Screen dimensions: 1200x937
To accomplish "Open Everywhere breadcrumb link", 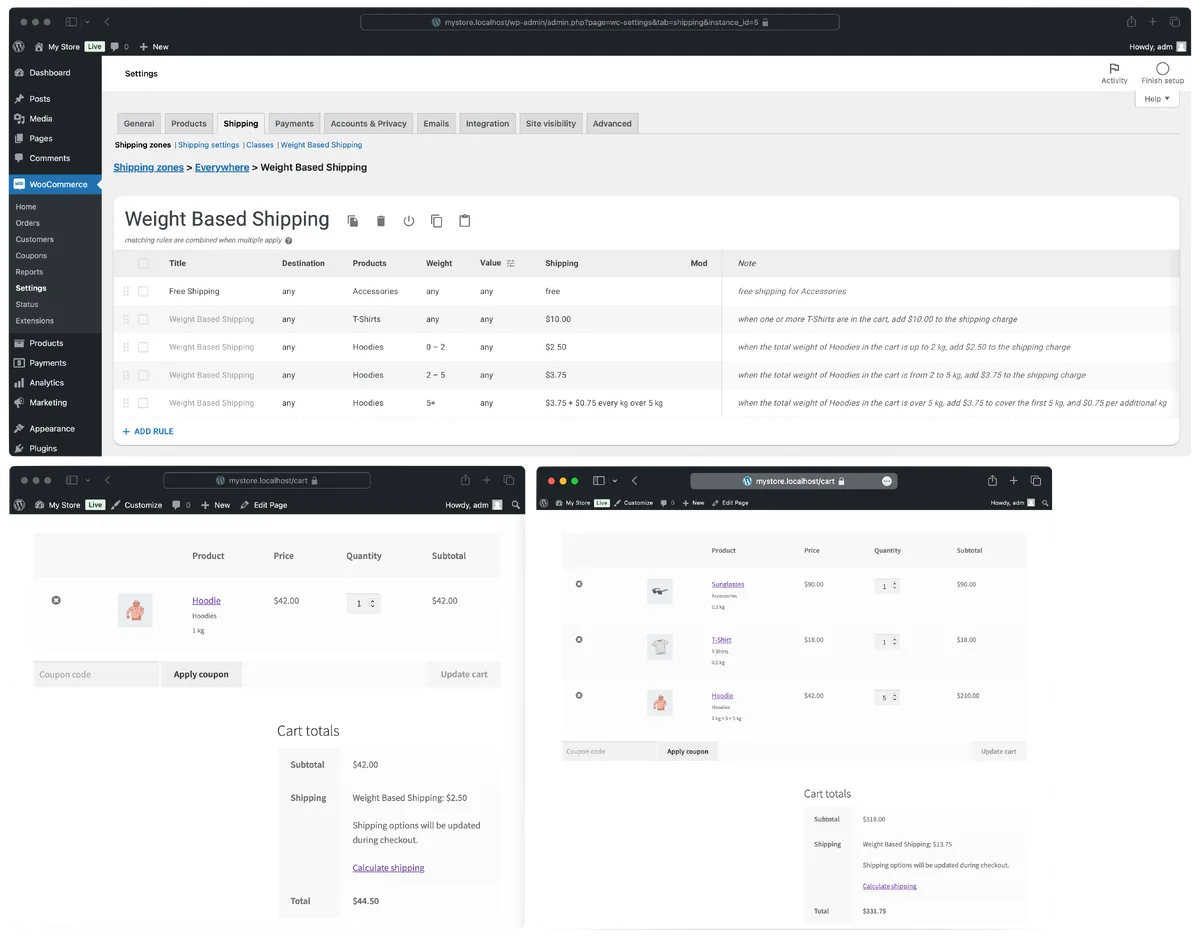I will click(222, 167).
